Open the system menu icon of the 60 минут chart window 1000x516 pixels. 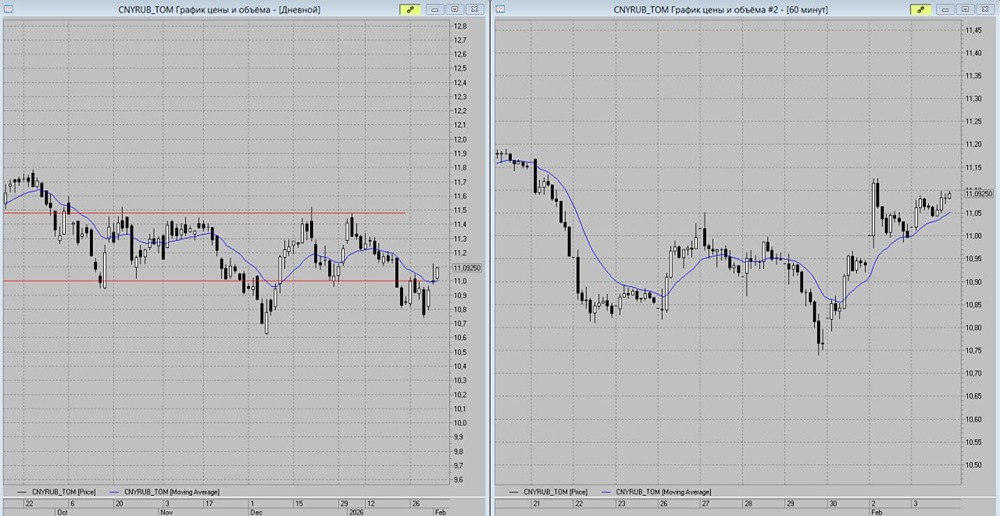[501, 9]
